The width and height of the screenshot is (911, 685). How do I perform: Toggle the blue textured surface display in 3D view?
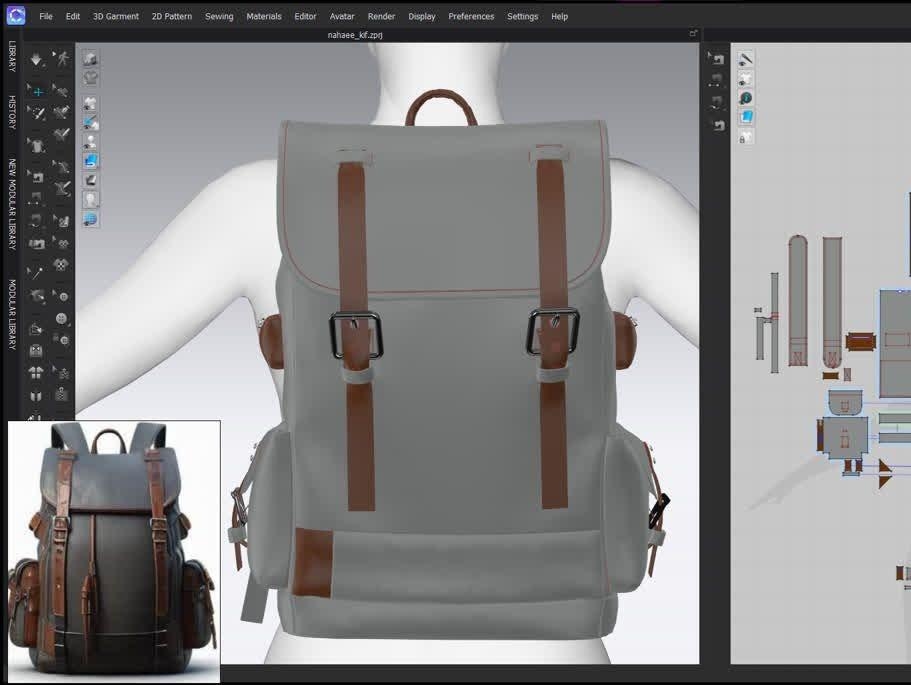coord(91,160)
